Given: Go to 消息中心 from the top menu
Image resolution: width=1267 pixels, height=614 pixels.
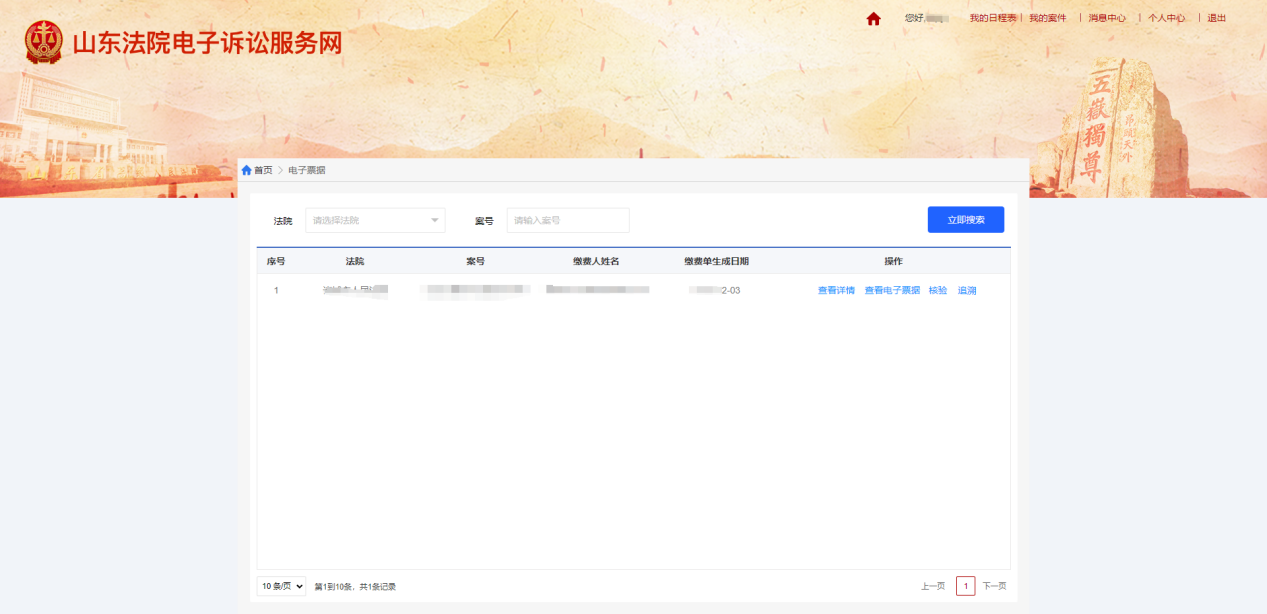Looking at the screenshot, I should pyautogui.click(x=1107, y=18).
